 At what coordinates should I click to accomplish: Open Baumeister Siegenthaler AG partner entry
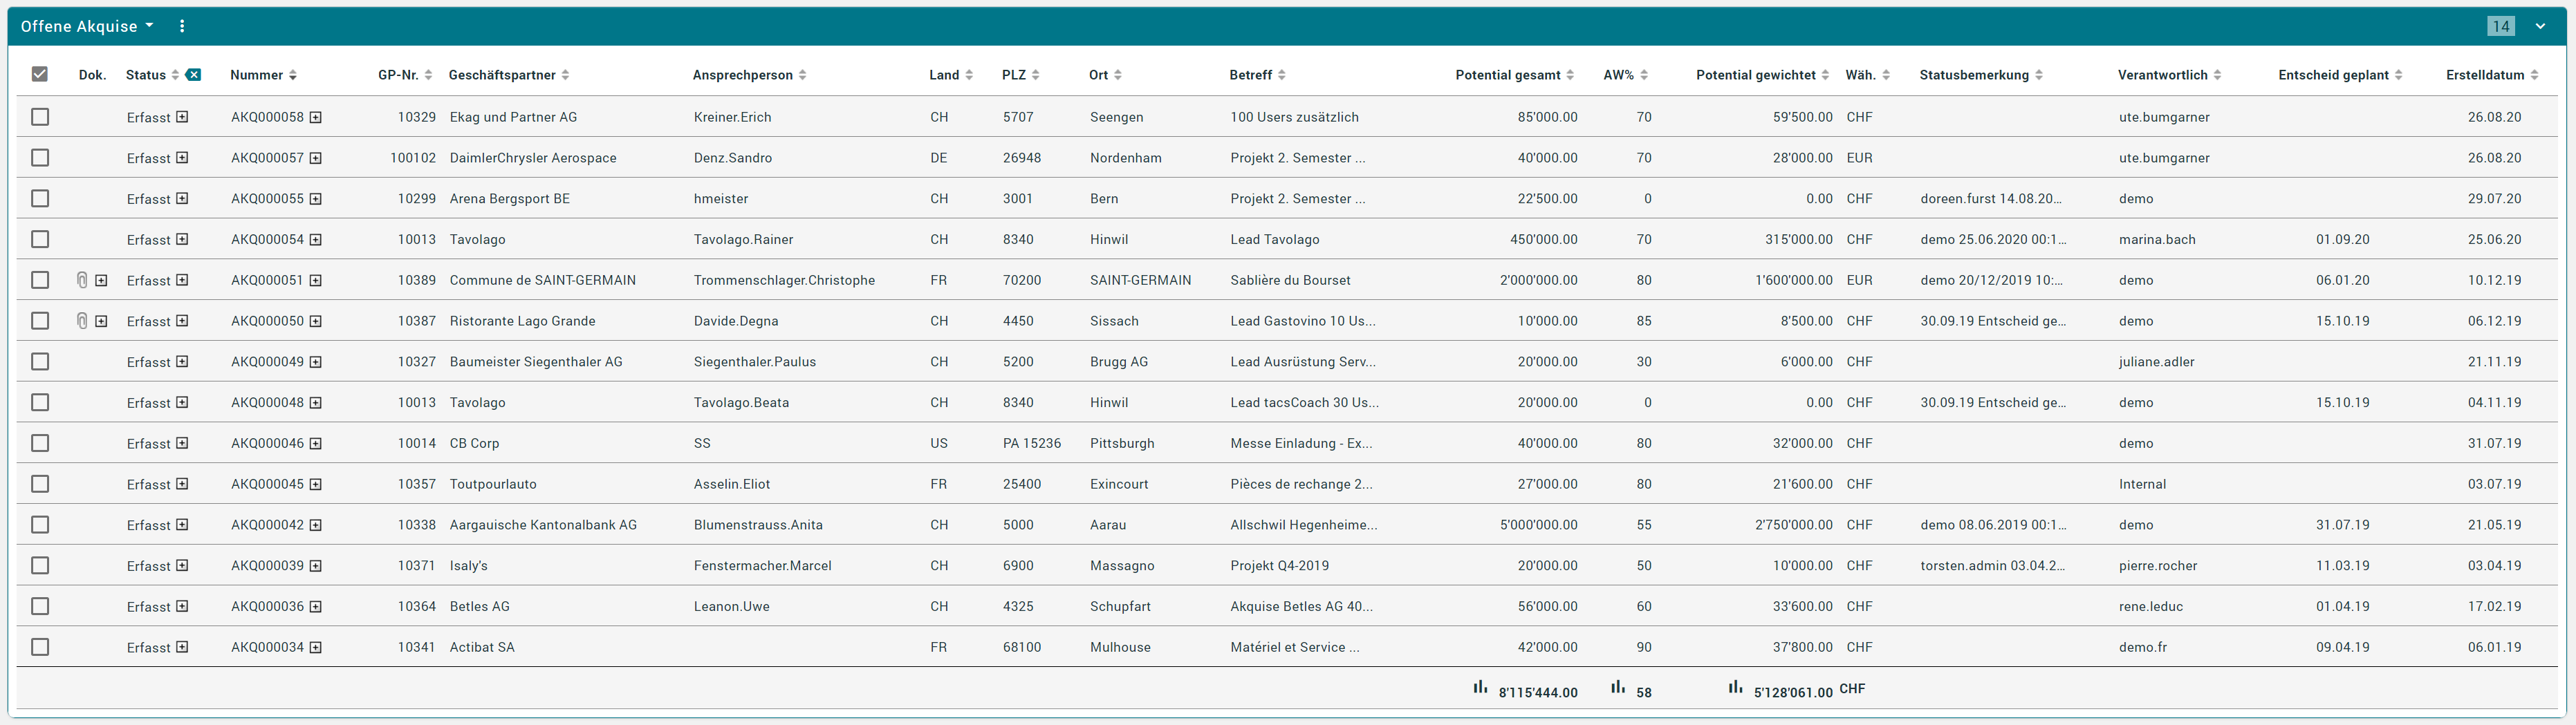pos(536,362)
